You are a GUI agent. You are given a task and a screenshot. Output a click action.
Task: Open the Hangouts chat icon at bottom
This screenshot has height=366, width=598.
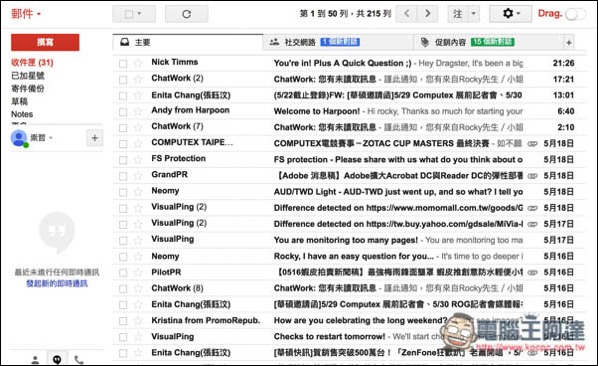click(57, 359)
